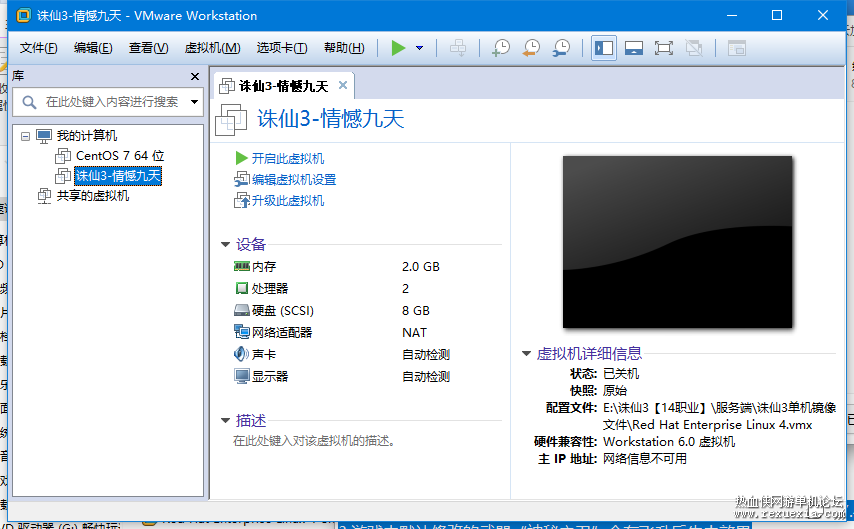This screenshot has width=854, height=529.
Task: Toggle the library sidebar view icon
Action: tap(603, 48)
